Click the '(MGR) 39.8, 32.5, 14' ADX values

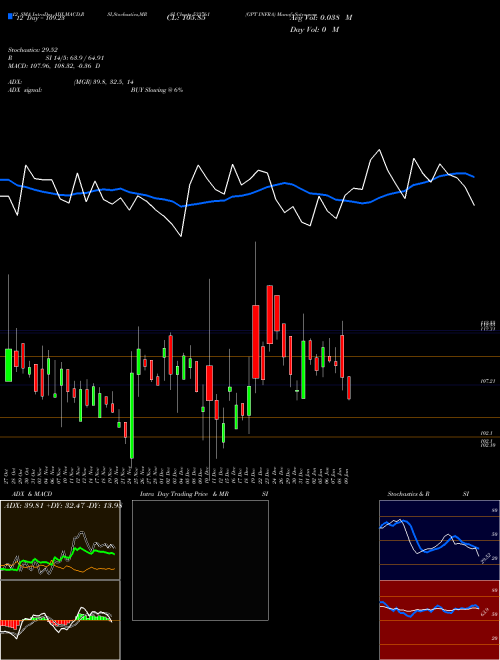click(103, 82)
